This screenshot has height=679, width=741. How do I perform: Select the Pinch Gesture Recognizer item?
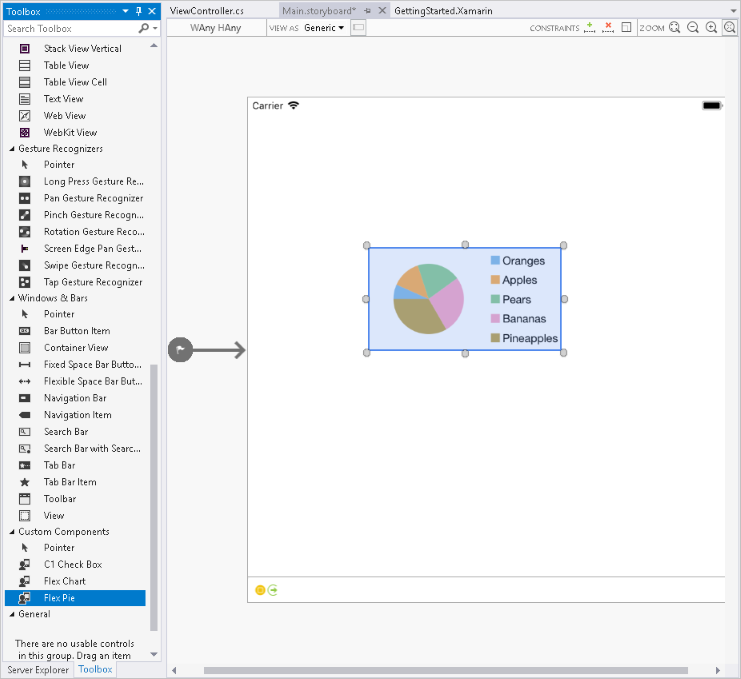click(93, 215)
